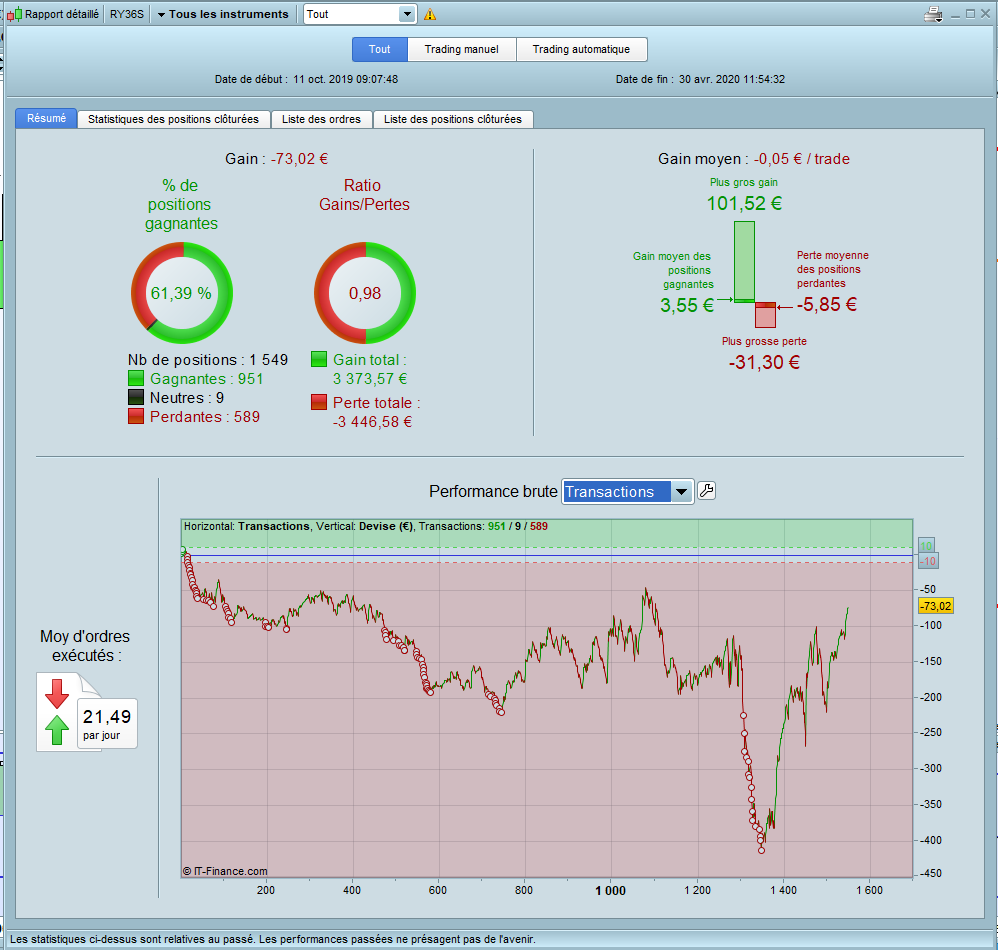The image size is (998, 950).
Task: Click the RY36S account label
Action: [127, 14]
